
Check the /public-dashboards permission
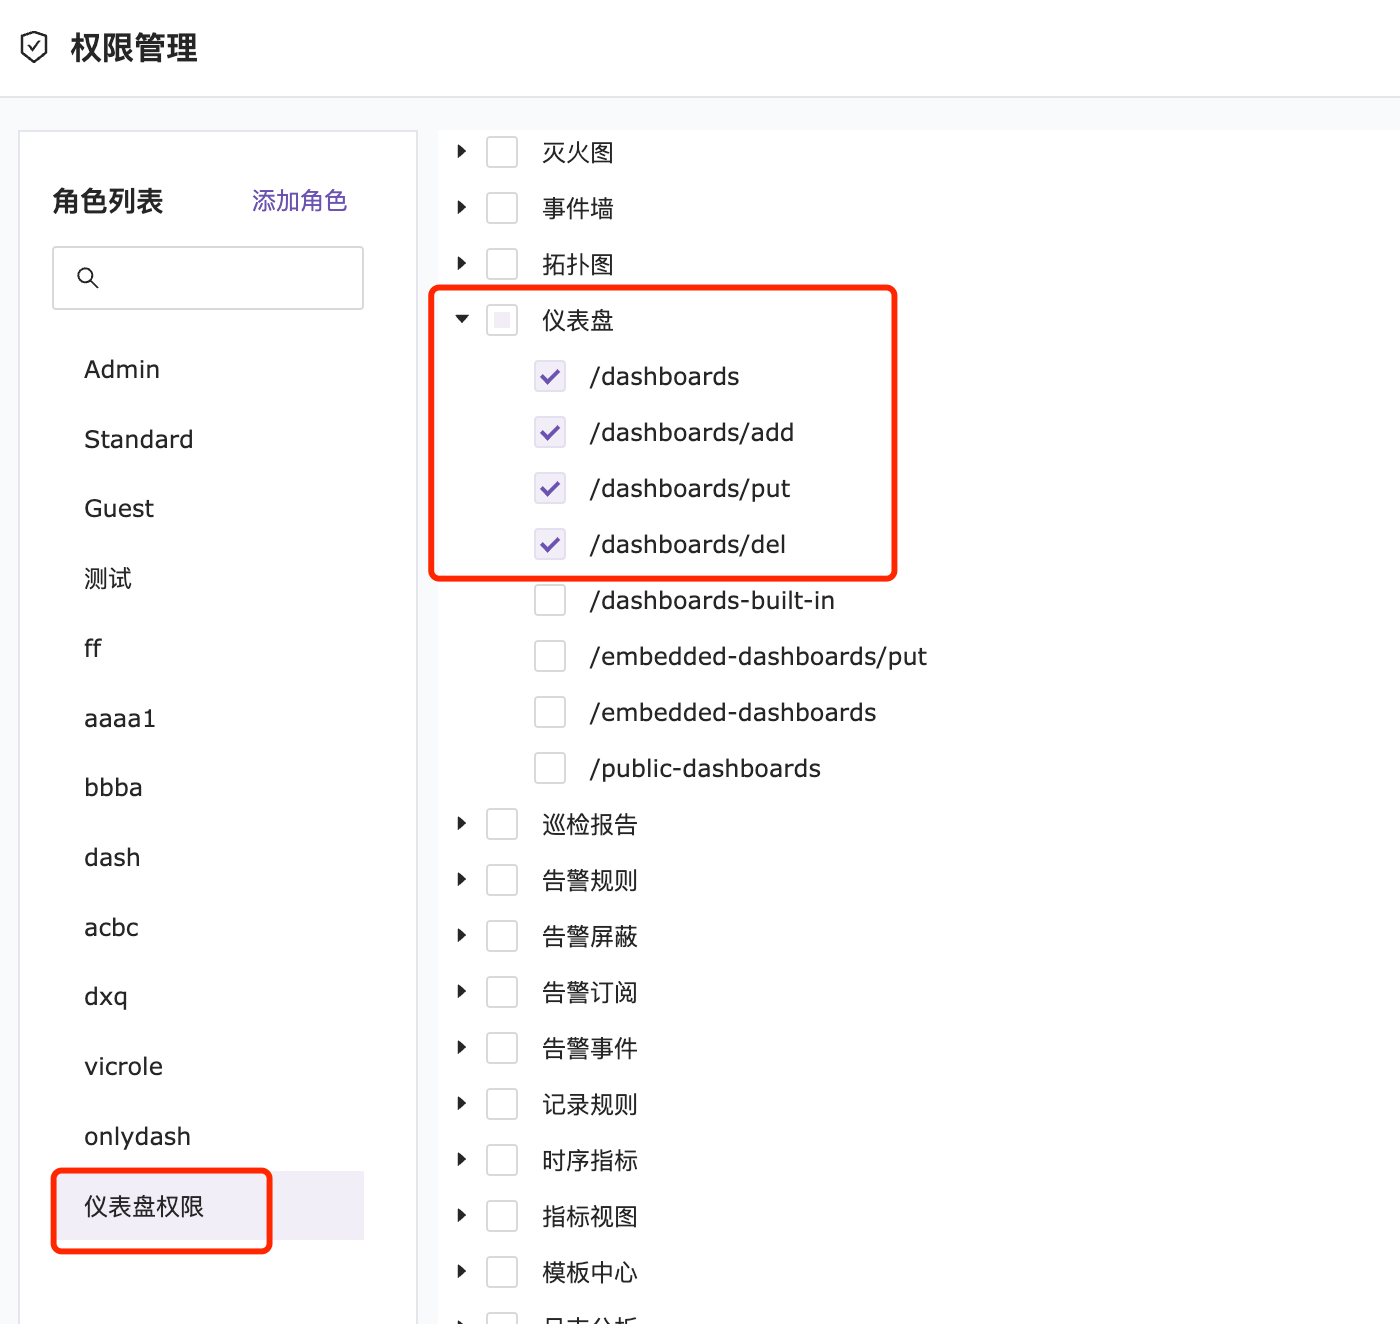point(550,768)
